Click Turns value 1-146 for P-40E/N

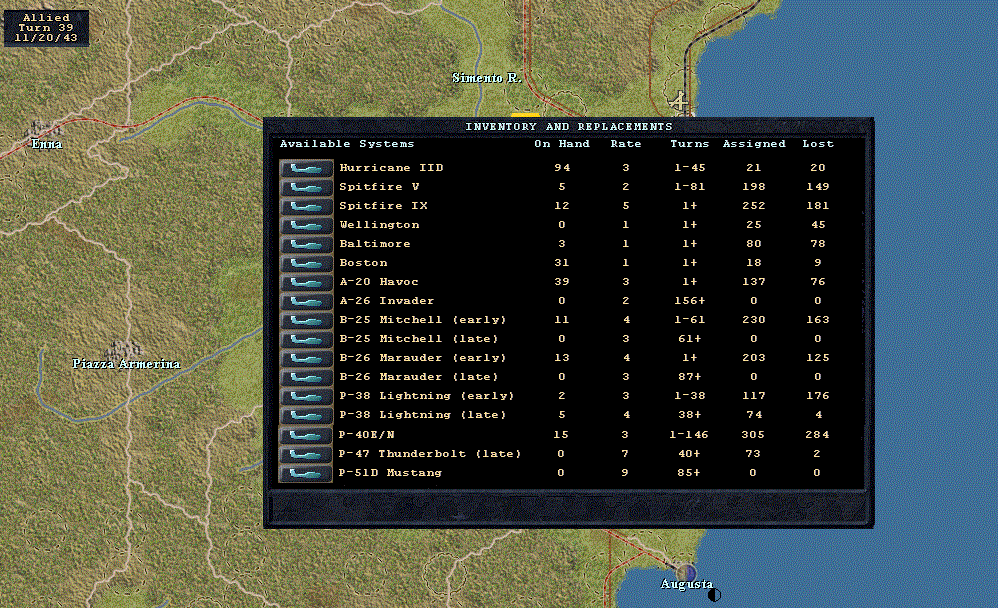click(689, 435)
